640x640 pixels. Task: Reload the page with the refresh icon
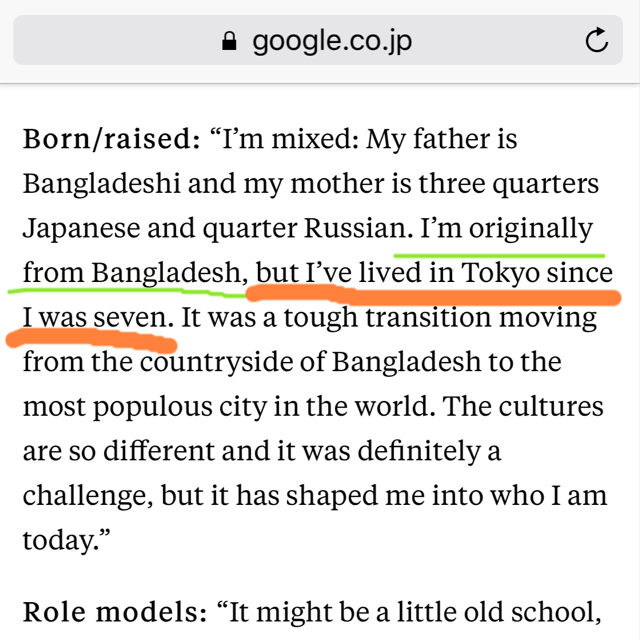pyautogui.click(x=597, y=40)
